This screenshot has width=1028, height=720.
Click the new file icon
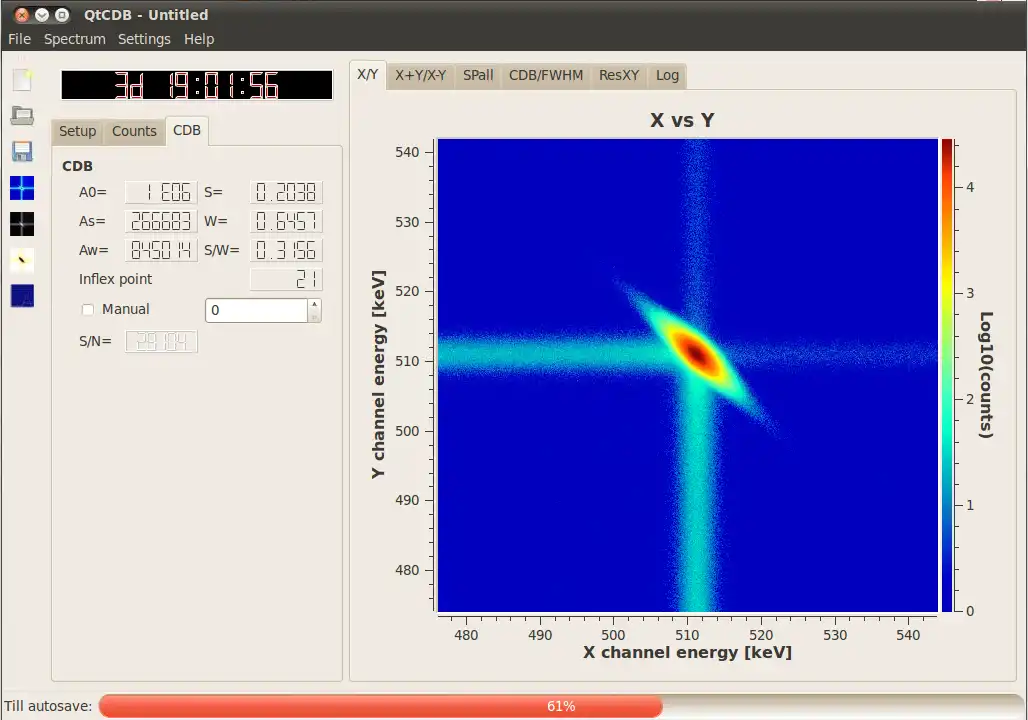tap(22, 80)
